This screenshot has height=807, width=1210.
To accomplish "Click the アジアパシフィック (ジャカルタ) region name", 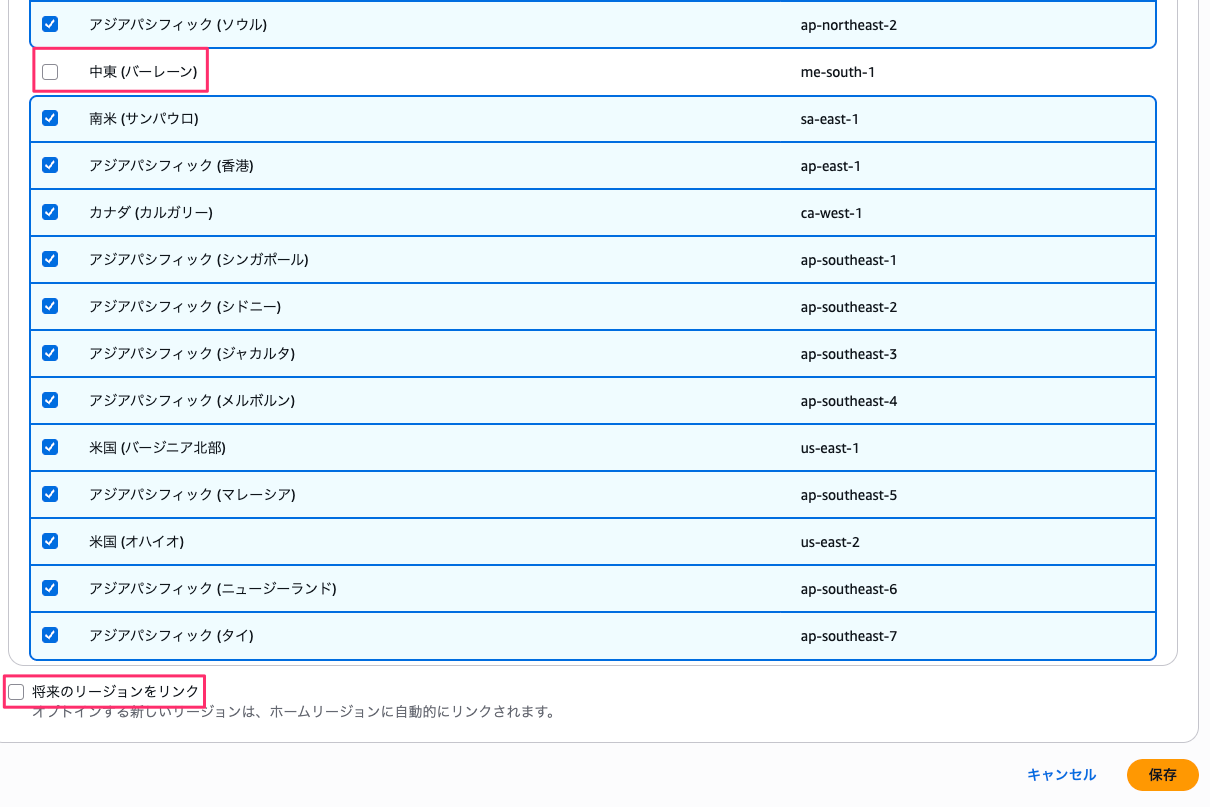I will (192, 354).
